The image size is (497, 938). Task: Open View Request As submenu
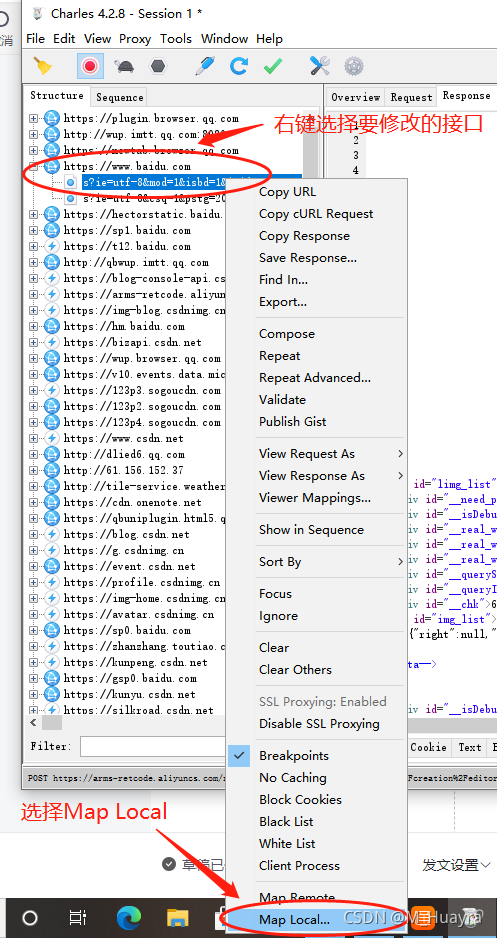[x=316, y=454]
